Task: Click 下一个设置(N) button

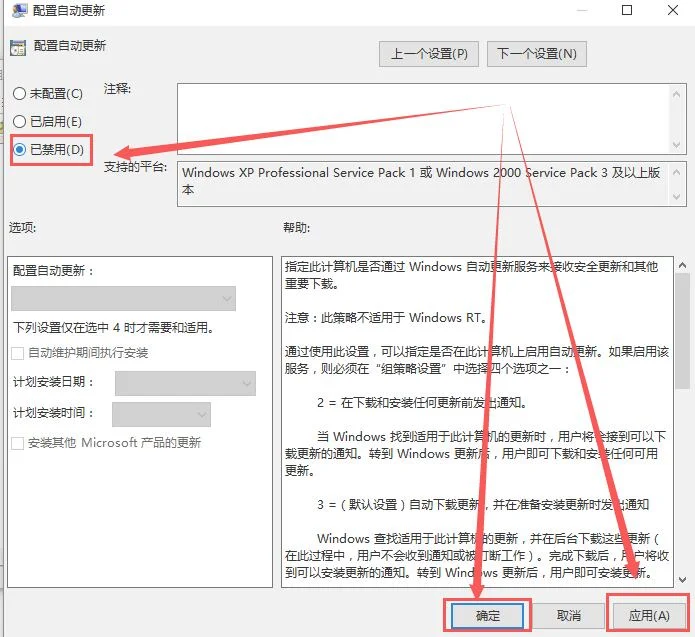Action: (x=537, y=54)
